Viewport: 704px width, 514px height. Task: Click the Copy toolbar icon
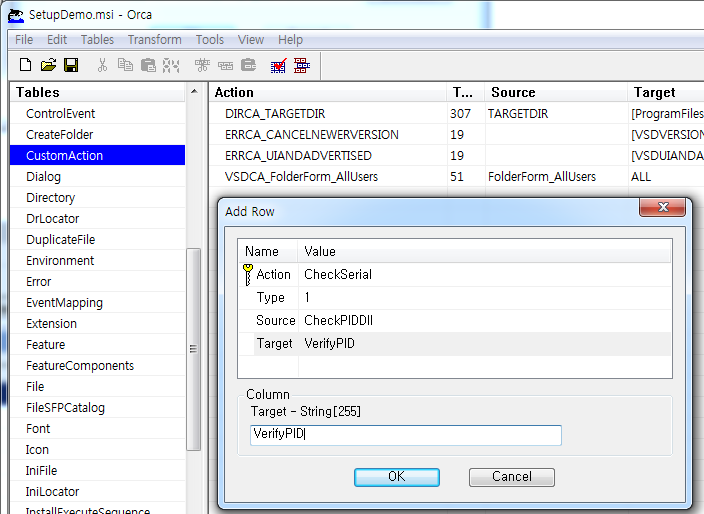[x=125, y=65]
